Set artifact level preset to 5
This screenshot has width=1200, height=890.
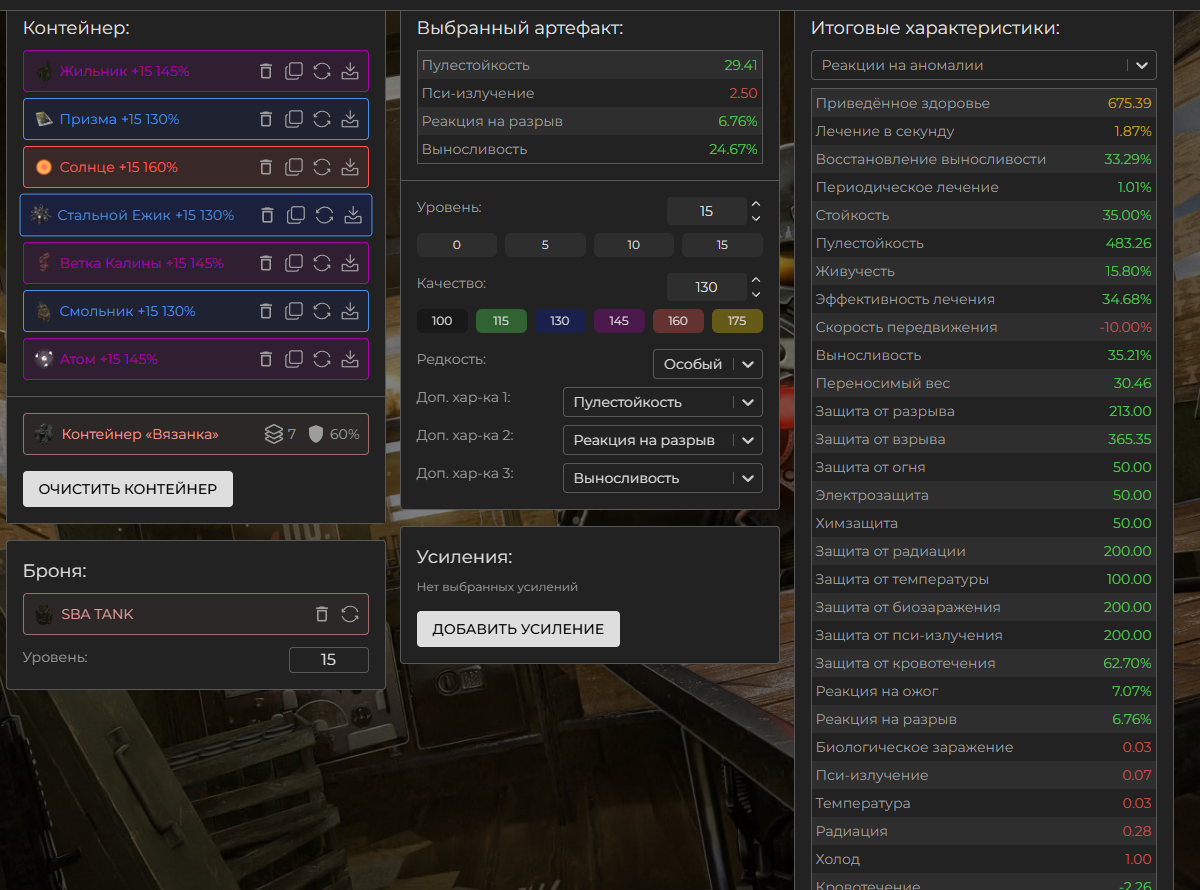[545, 245]
